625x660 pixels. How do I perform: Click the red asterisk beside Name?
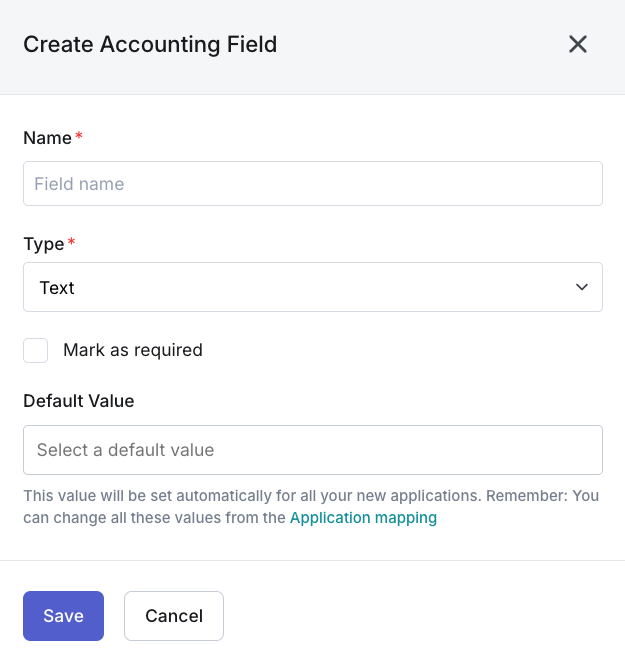click(79, 137)
